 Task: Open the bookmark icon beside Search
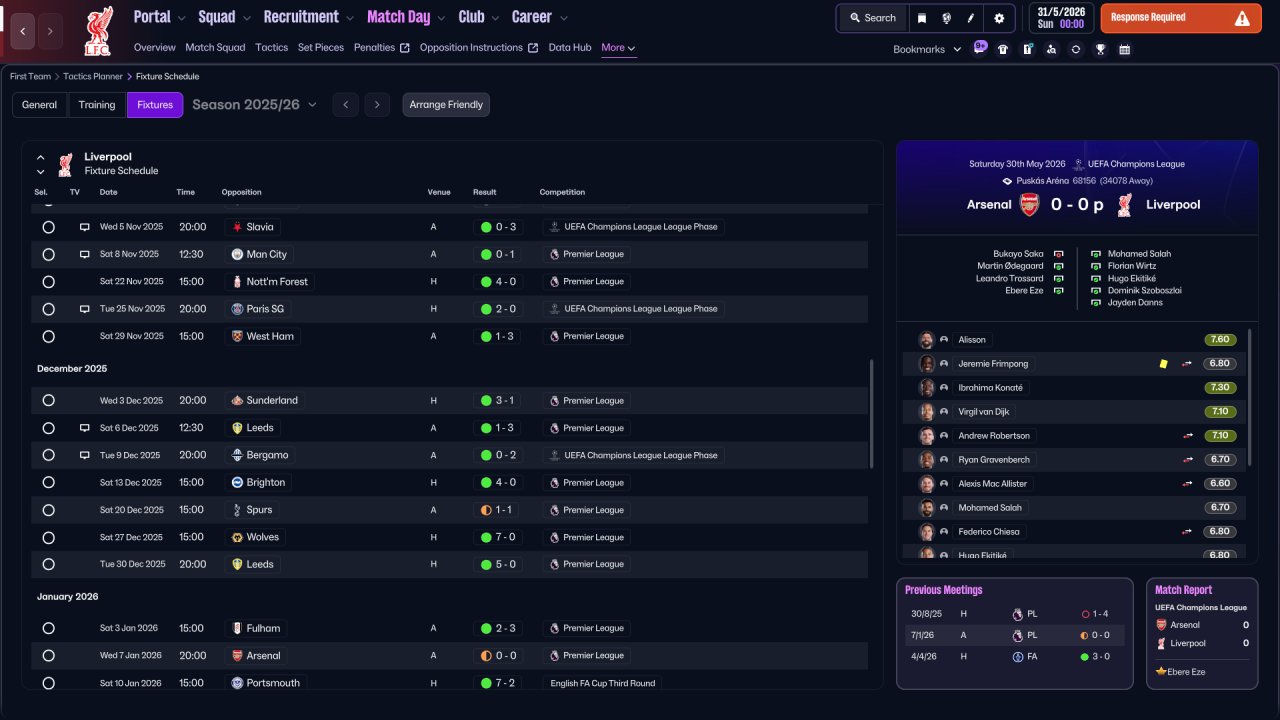tap(922, 18)
